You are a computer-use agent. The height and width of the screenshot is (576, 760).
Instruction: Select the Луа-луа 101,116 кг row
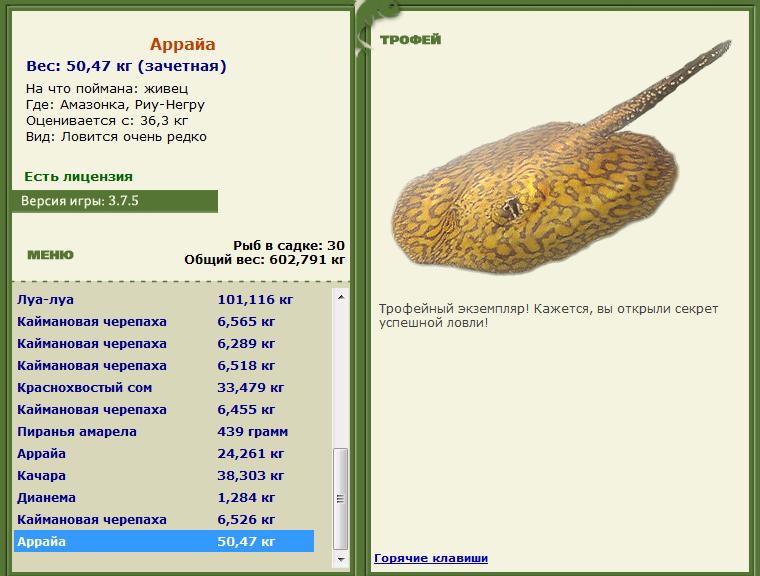pos(164,300)
